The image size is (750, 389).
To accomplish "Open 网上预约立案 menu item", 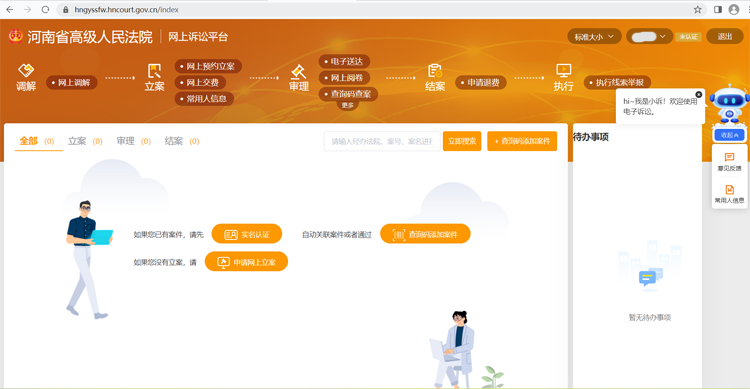I will pos(208,66).
